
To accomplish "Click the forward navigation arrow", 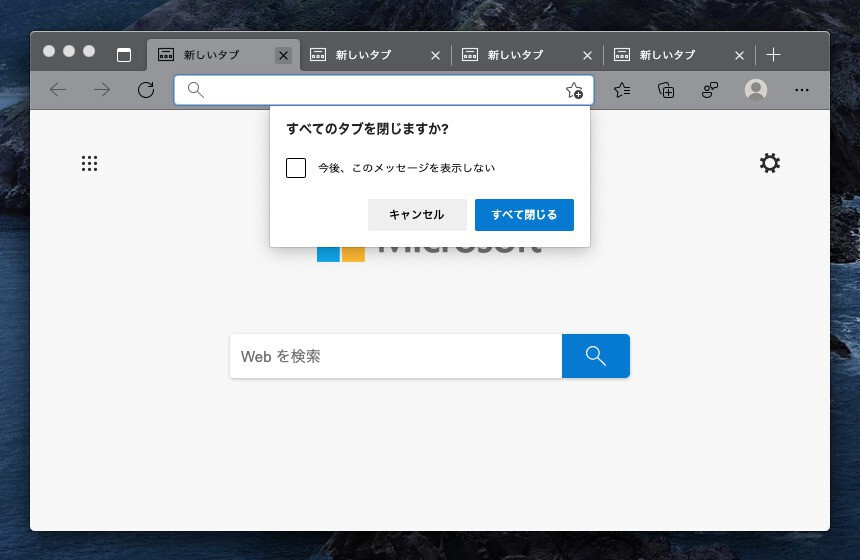I will (102, 90).
